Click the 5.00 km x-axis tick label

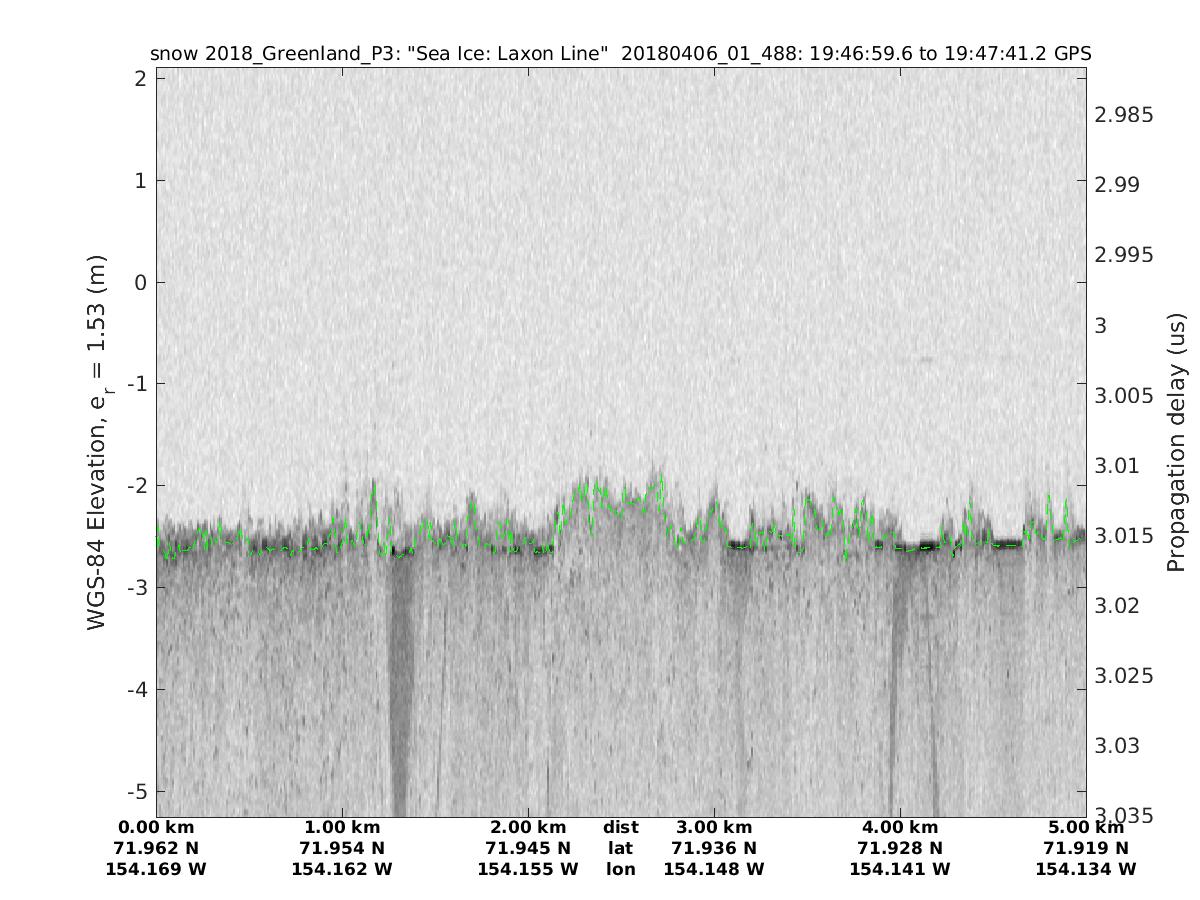click(1086, 827)
